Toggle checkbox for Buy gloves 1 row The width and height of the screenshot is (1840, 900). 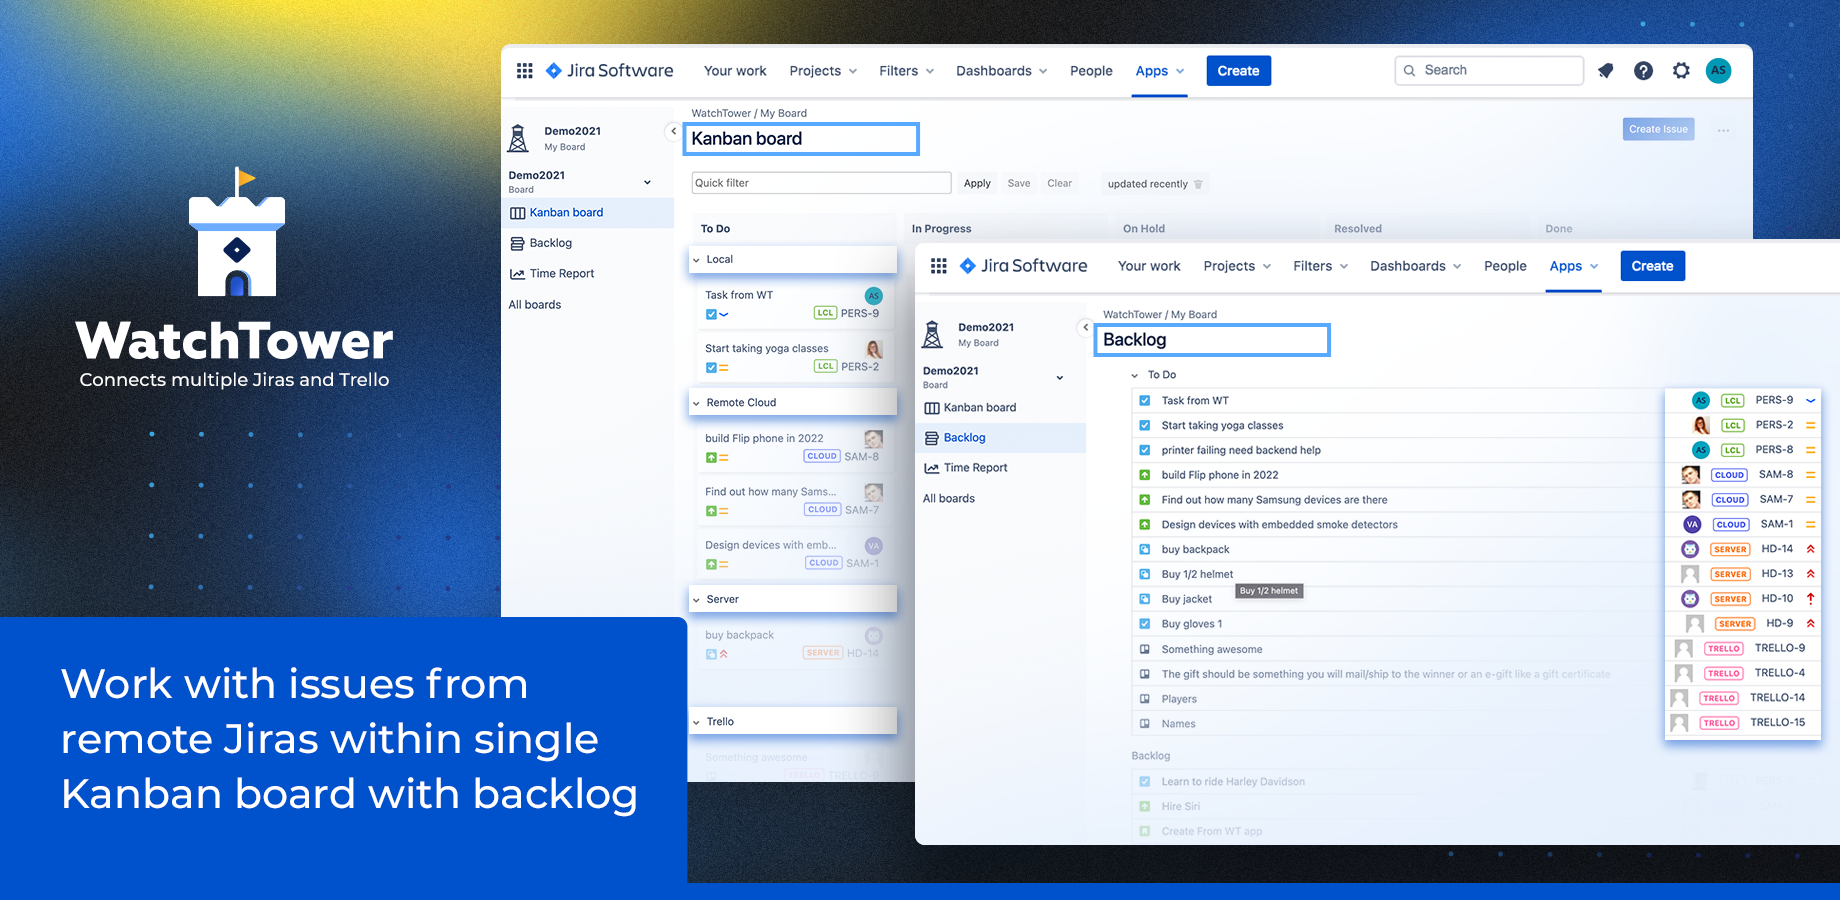coord(1145,624)
